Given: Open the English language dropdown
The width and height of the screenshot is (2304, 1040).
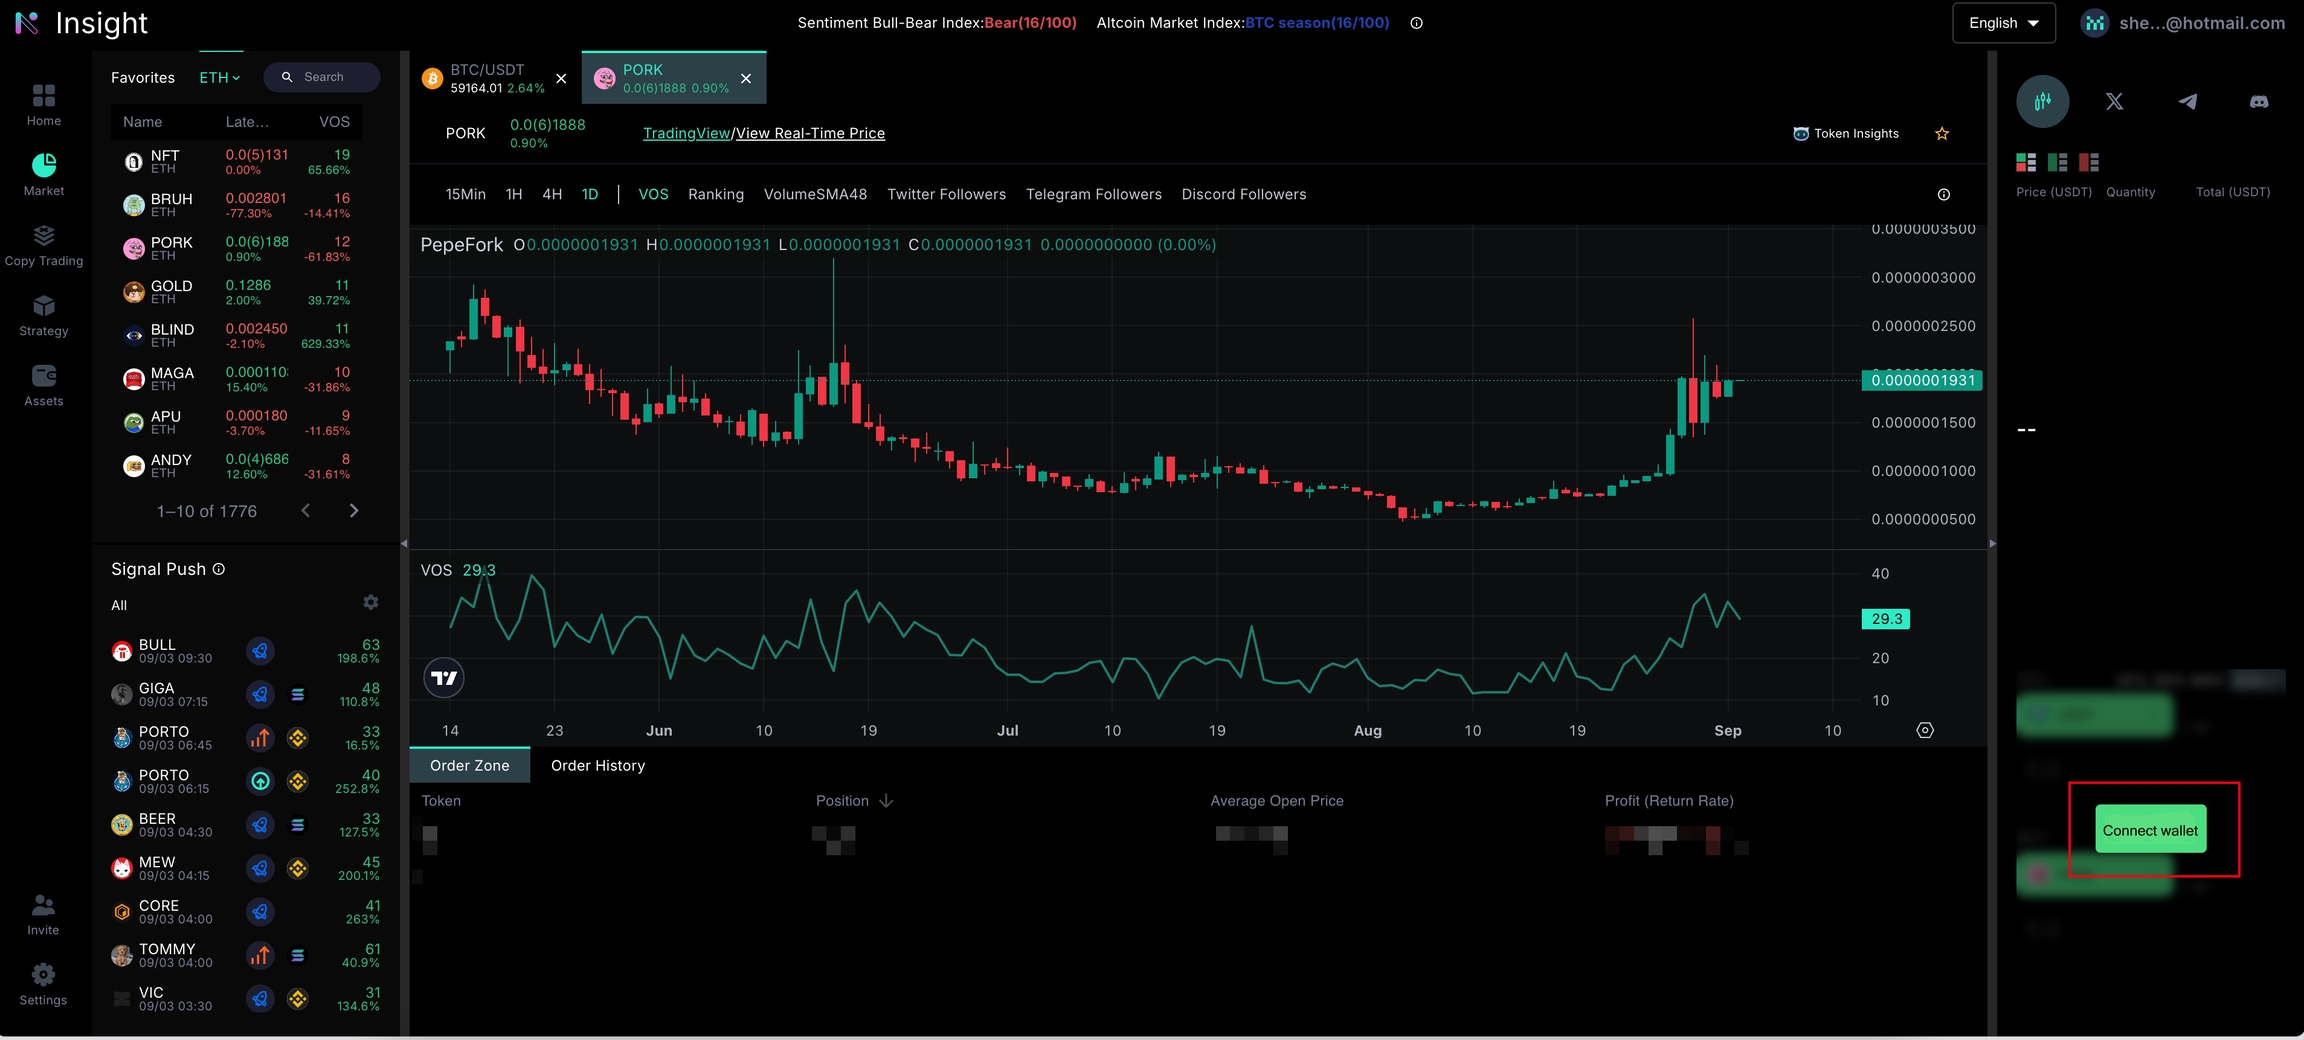Looking at the screenshot, I should 2003,23.
